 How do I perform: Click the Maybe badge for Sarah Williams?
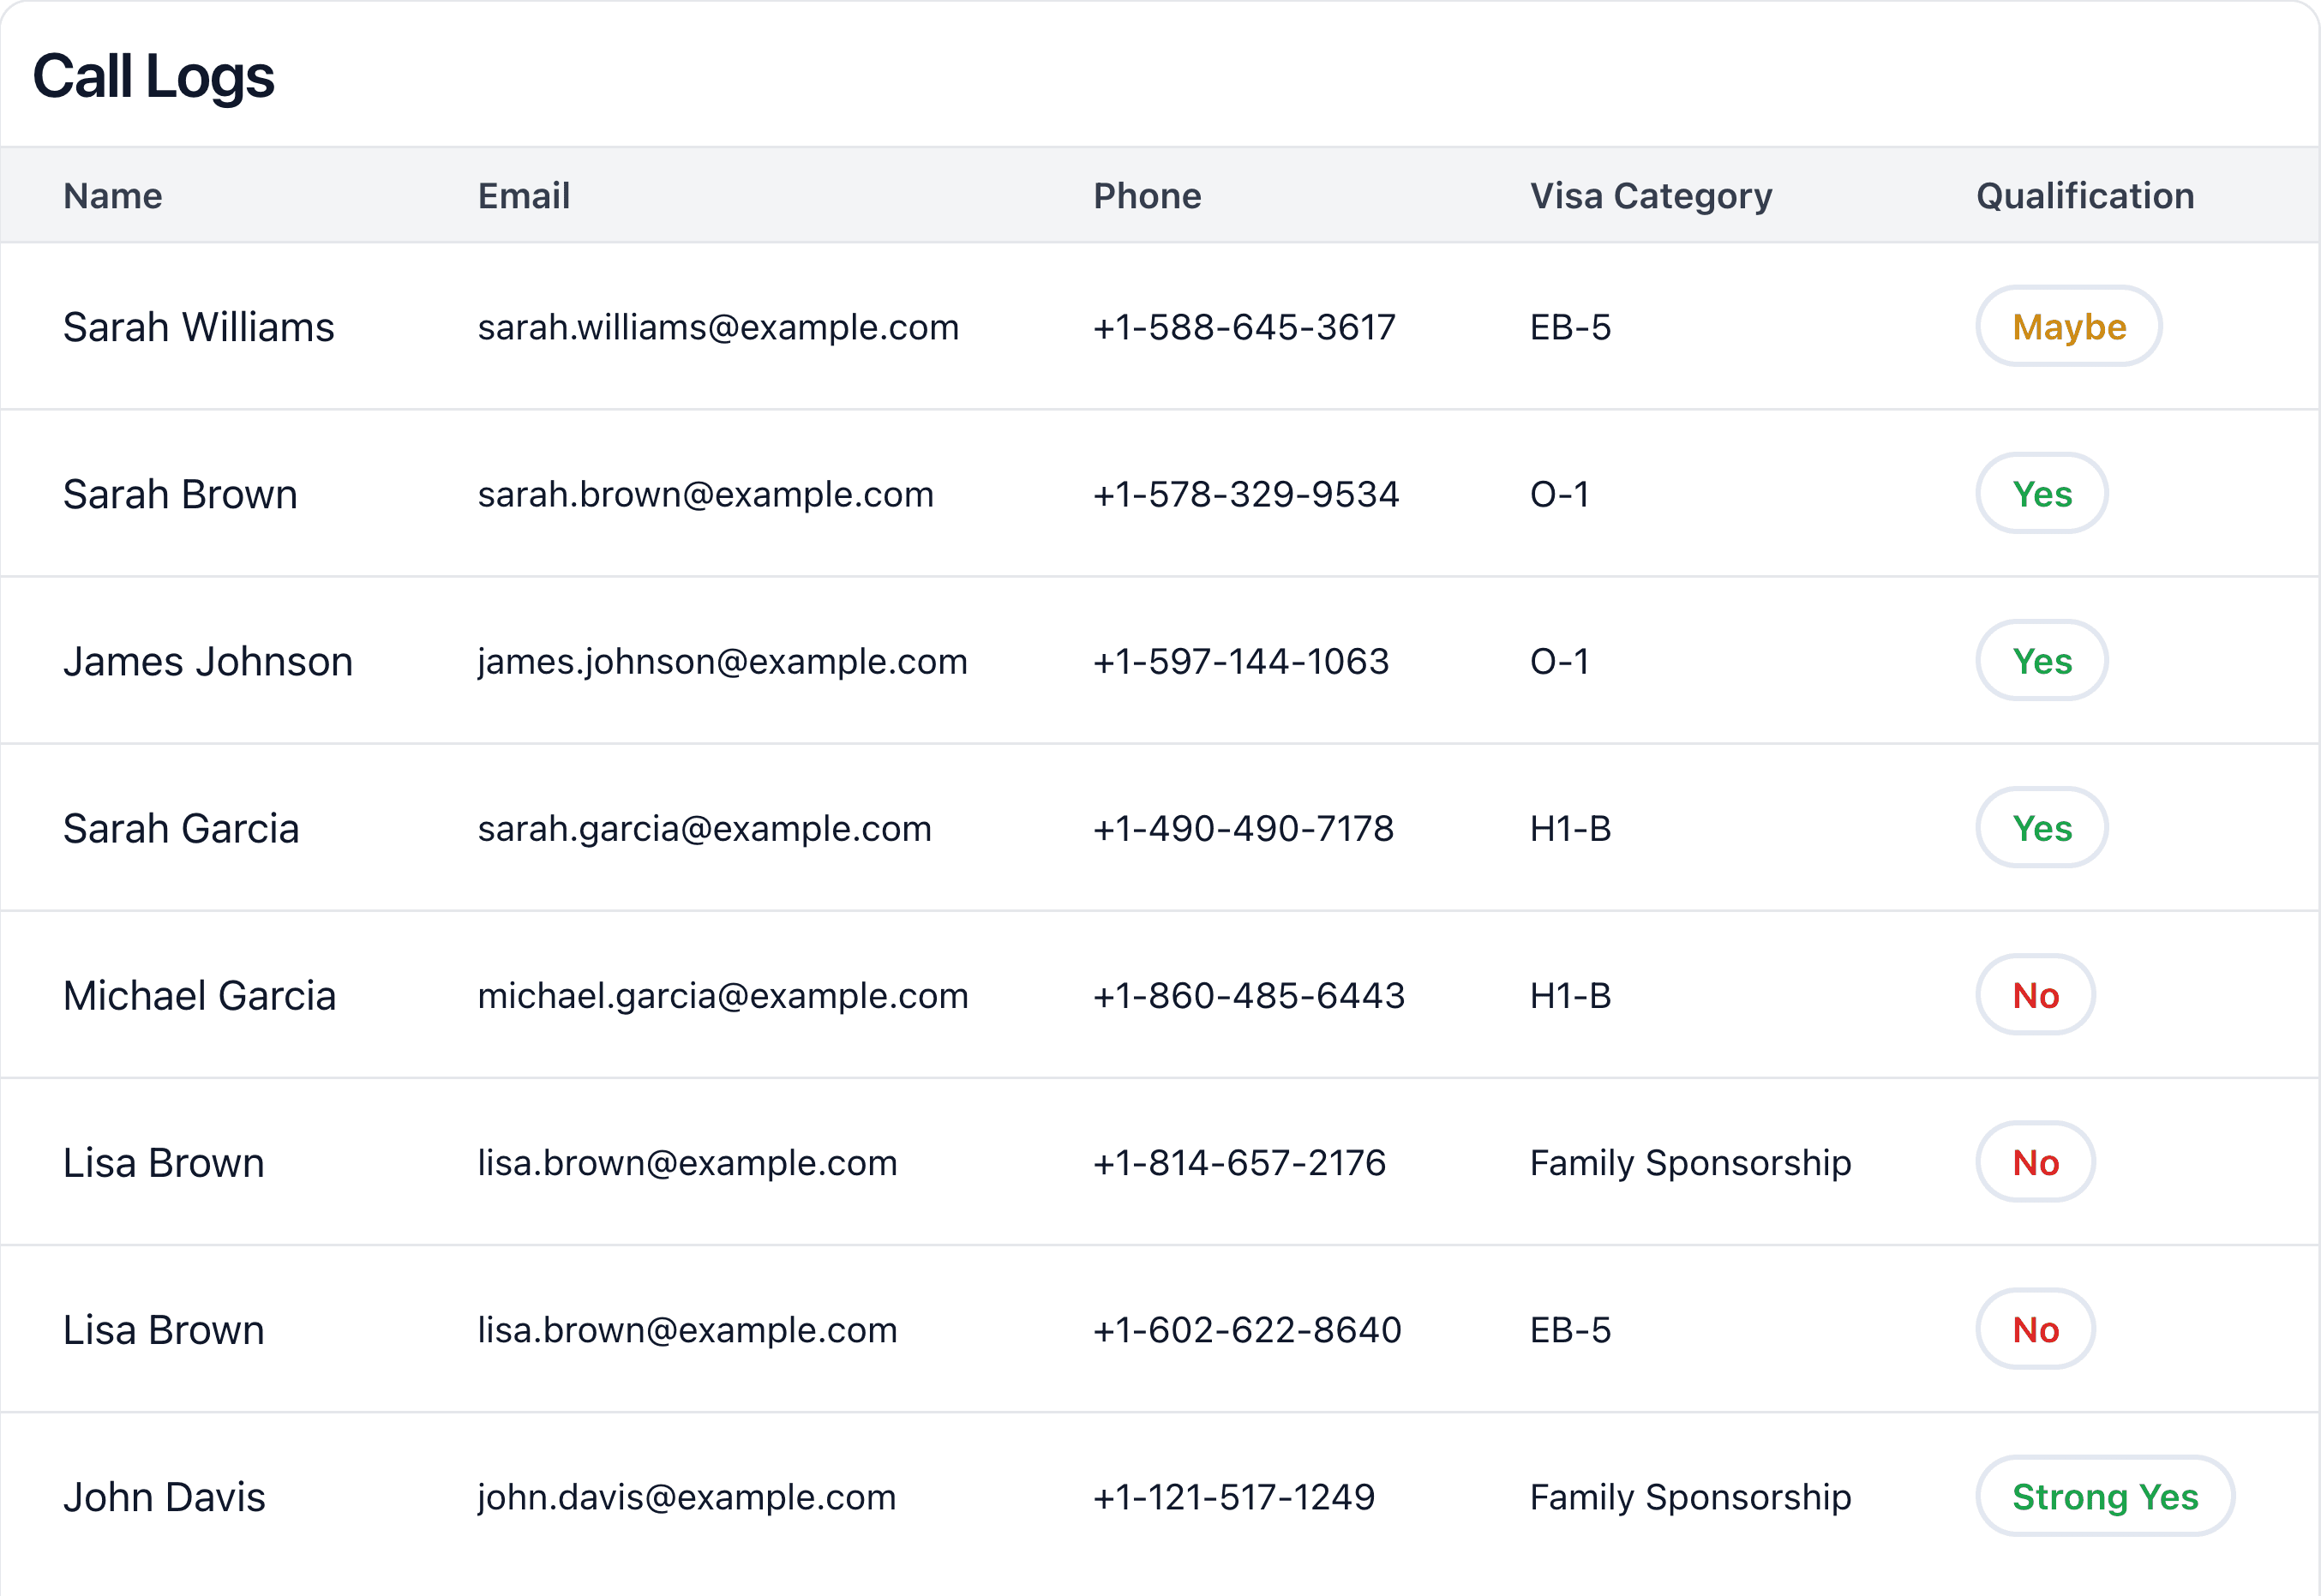click(x=2068, y=327)
